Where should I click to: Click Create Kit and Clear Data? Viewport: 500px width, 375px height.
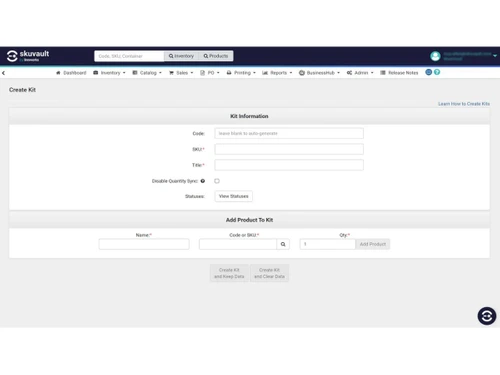coord(269,273)
